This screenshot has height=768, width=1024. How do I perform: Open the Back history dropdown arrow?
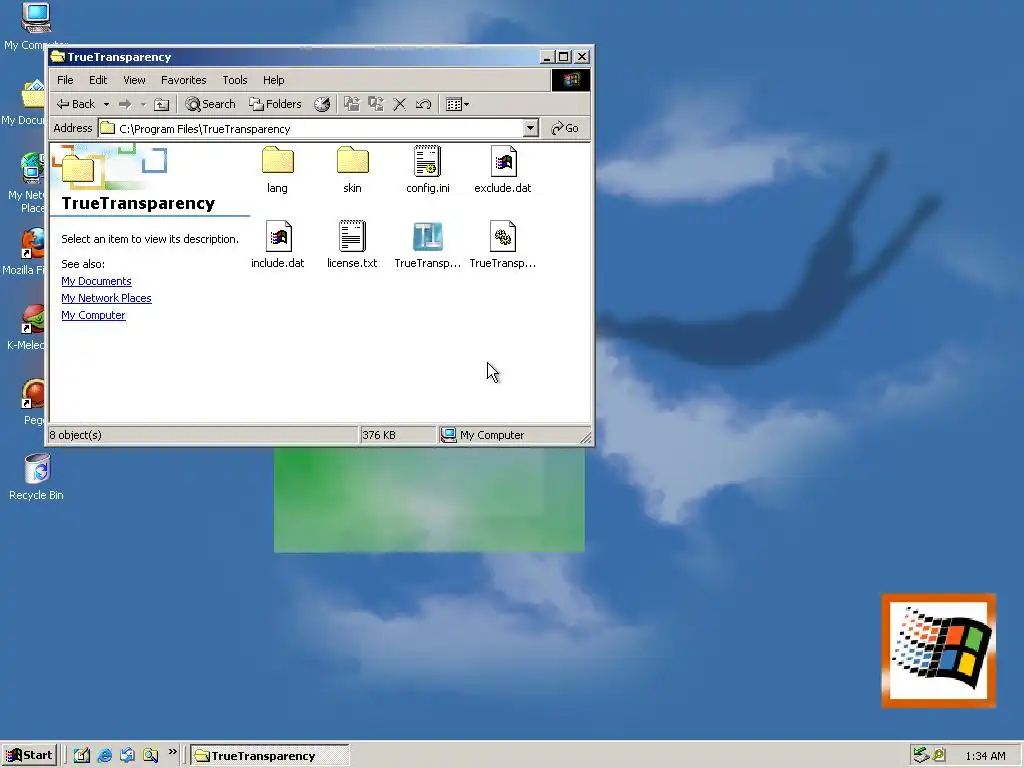[x=106, y=104]
